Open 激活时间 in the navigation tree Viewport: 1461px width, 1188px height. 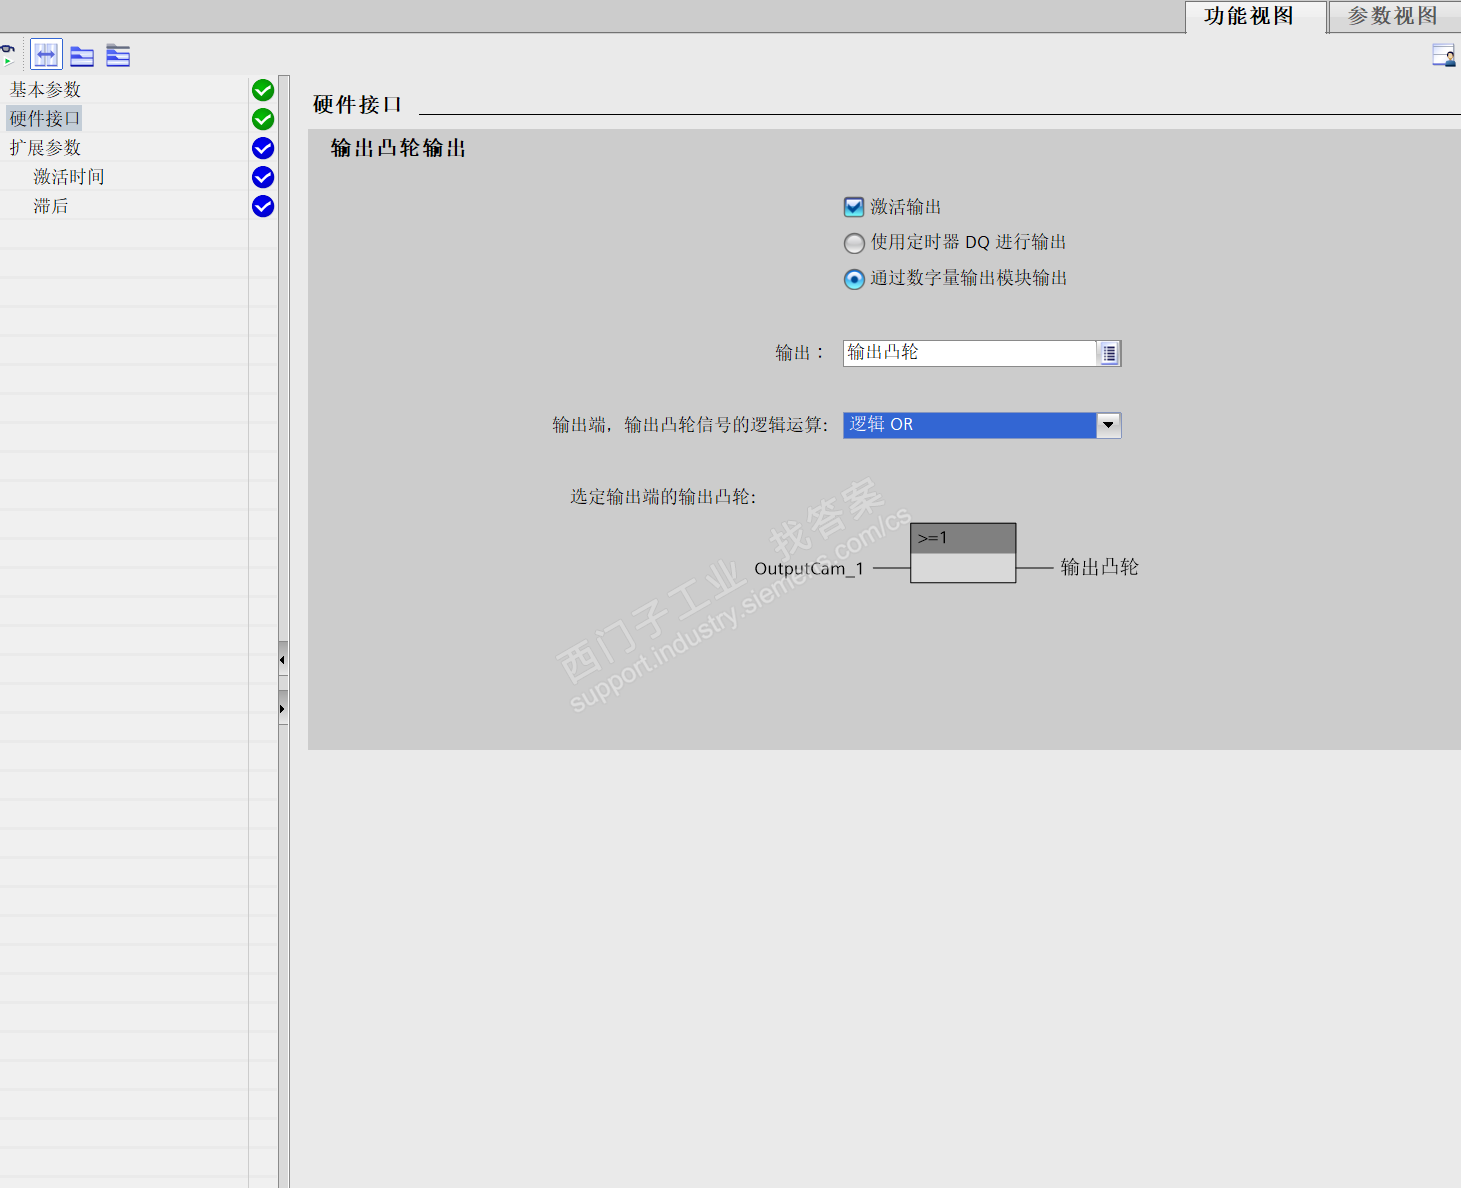point(69,177)
